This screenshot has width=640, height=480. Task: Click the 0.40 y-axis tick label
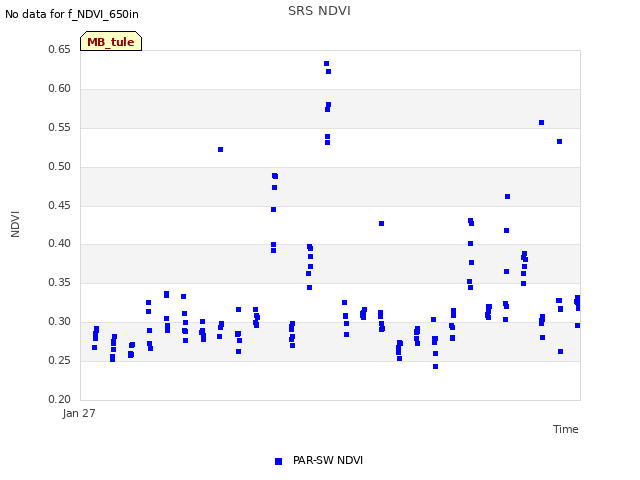coord(59,244)
